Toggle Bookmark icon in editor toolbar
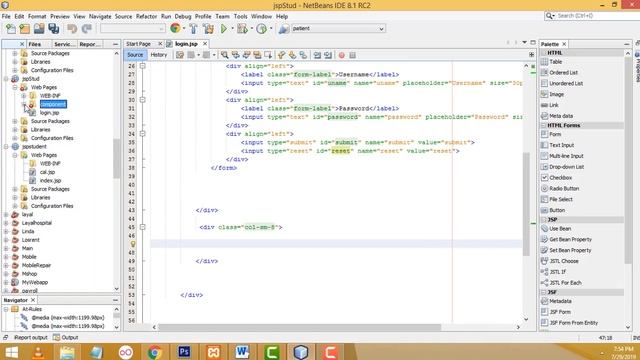This screenshot has height=360, width=640. pos(303,55)
